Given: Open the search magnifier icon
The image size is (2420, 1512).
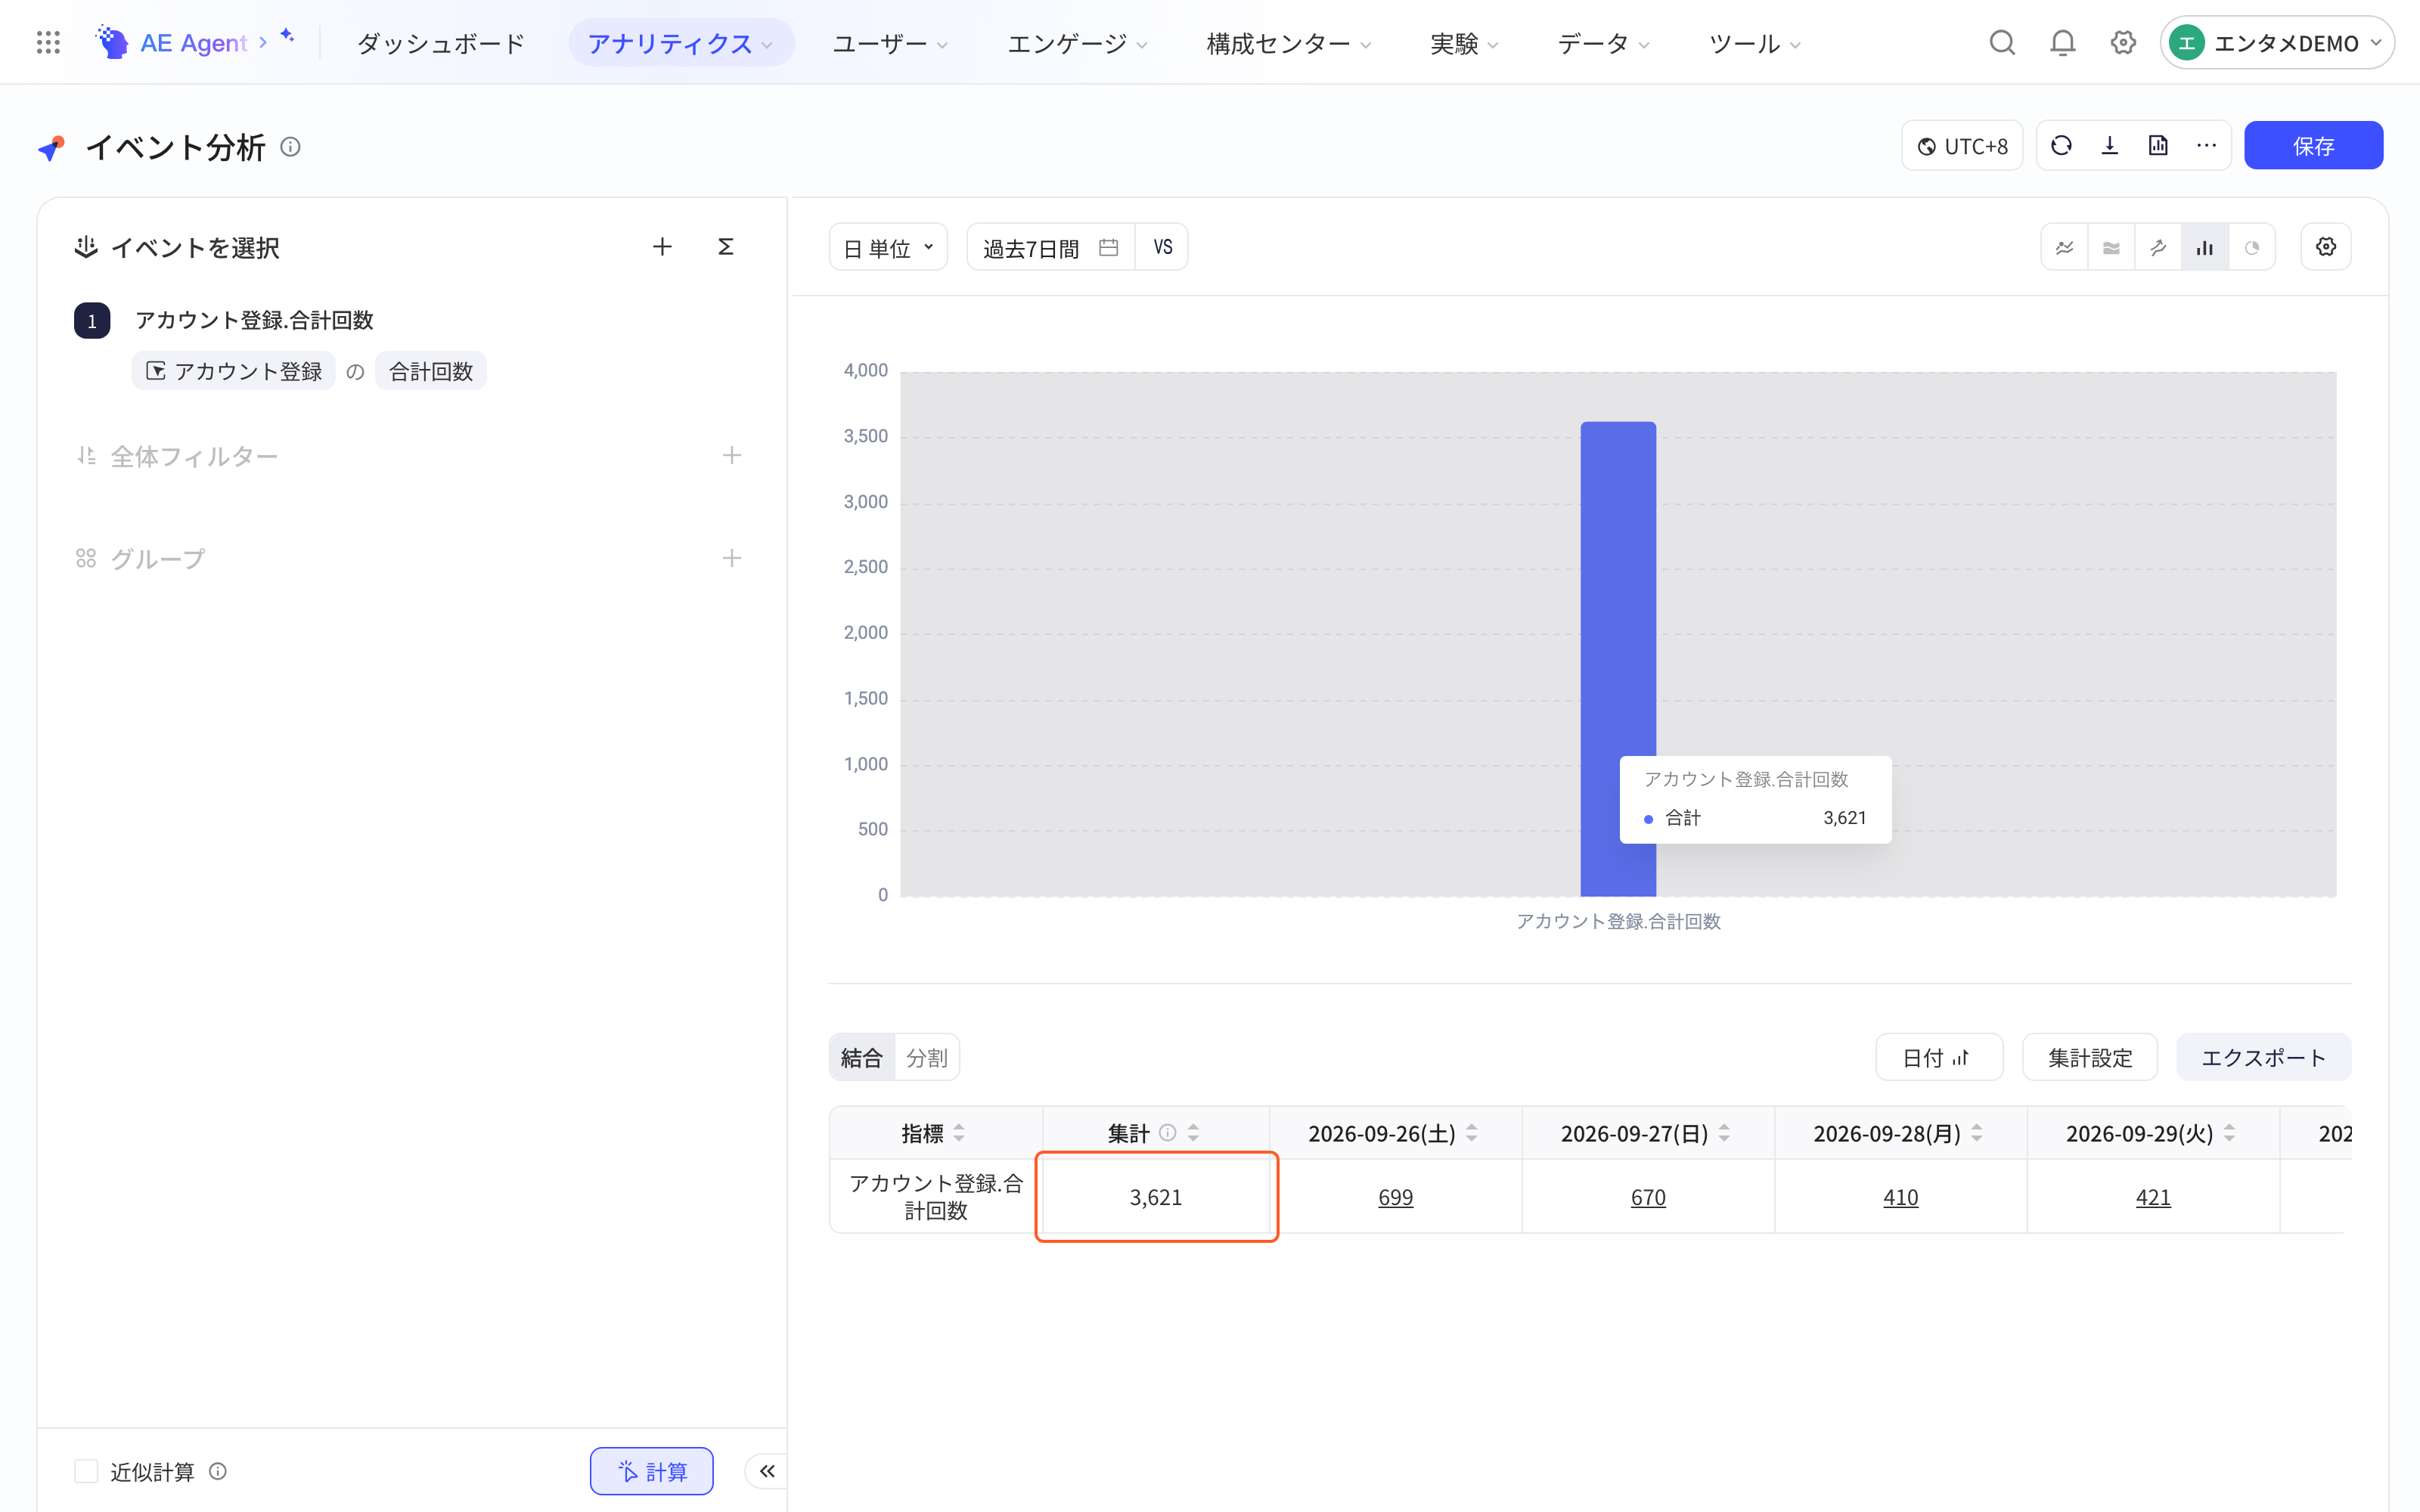Looking at the screenshot, I should (x=2002, y=43).
